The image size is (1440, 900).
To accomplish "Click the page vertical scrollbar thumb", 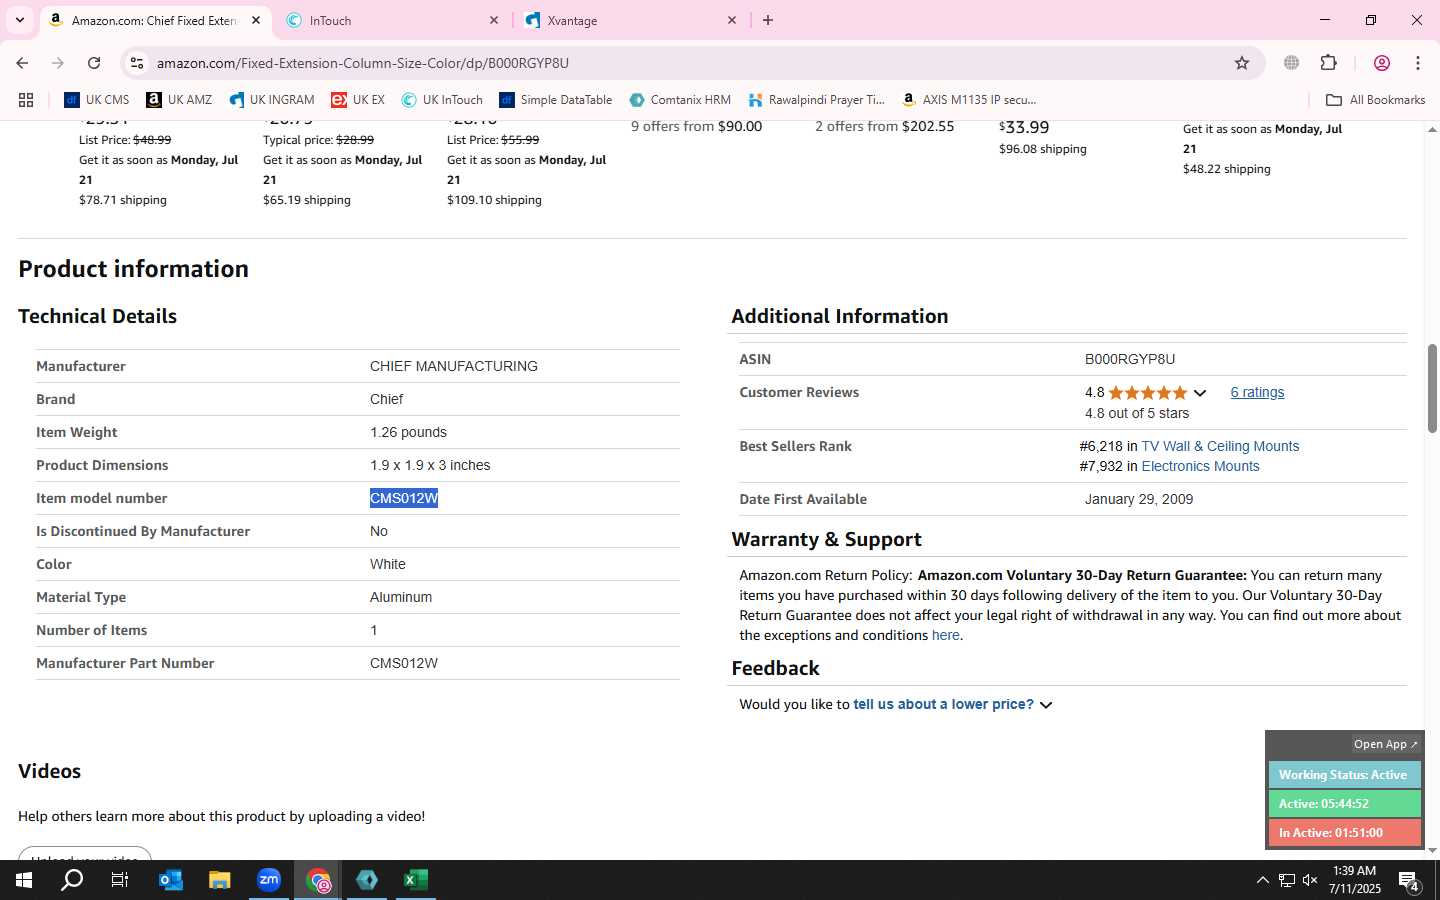I will [1432, 388].
